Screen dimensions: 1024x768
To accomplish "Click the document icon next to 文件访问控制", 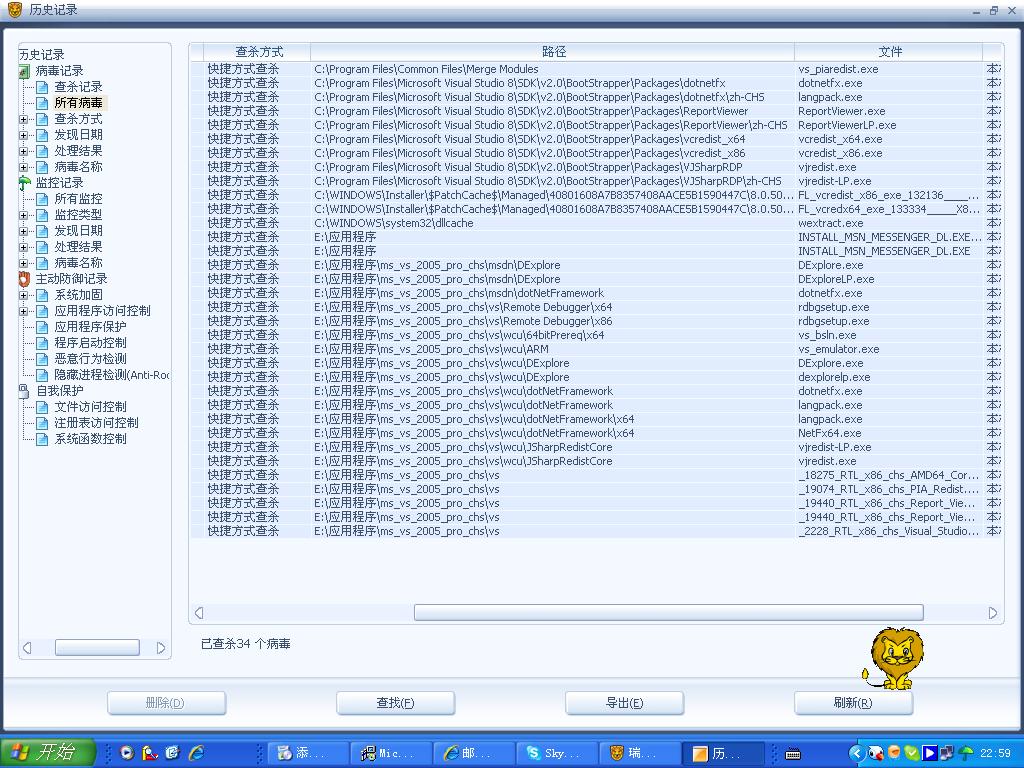I will tap(42, 407).
